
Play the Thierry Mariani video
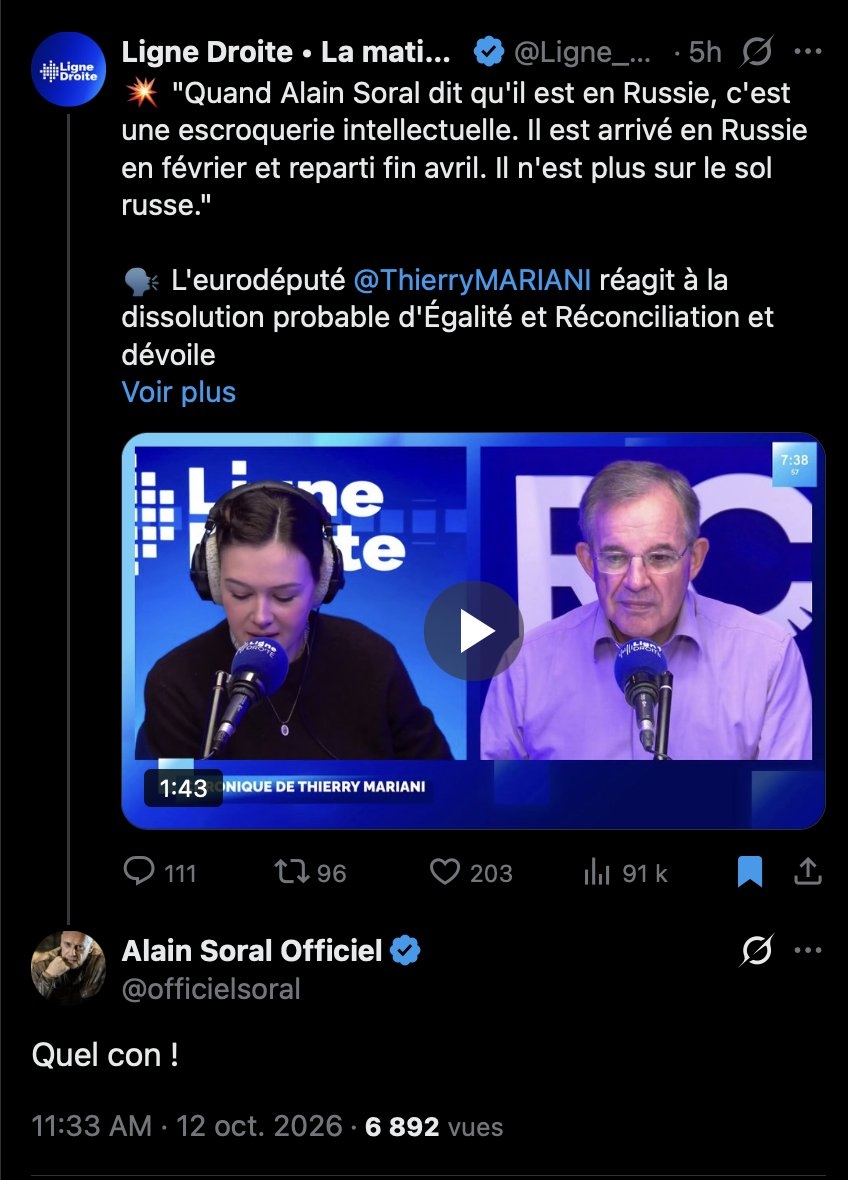click(x=473, y=631)
